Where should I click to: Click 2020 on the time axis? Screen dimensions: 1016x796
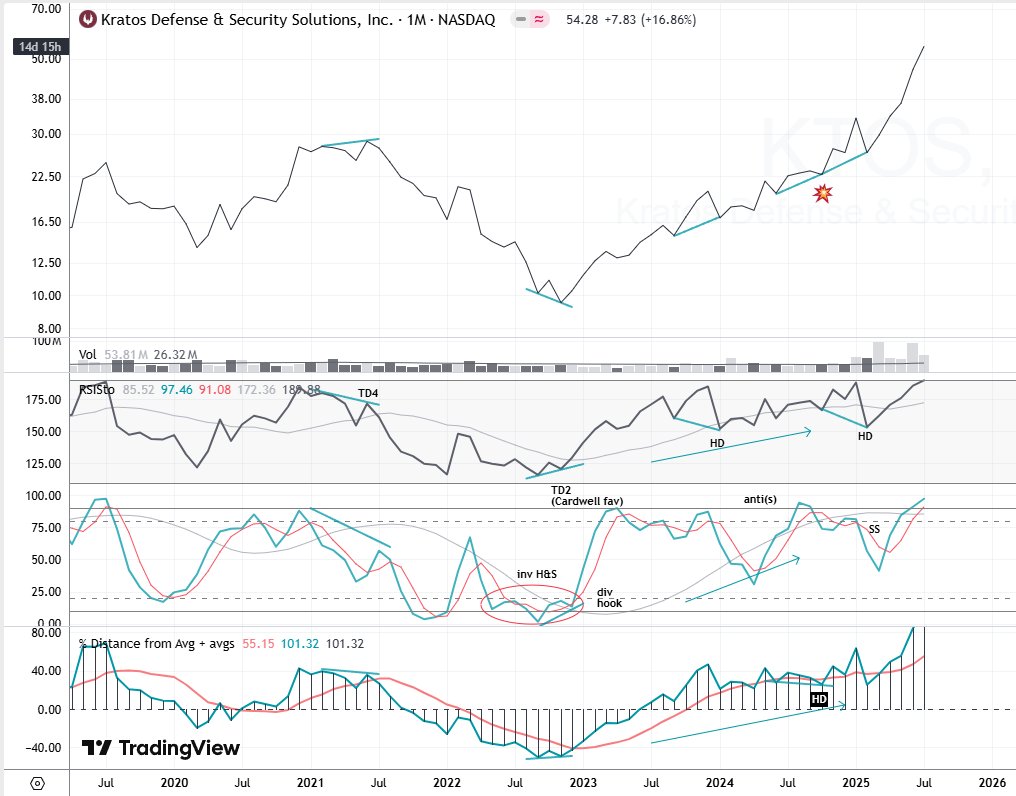[174, 782]
